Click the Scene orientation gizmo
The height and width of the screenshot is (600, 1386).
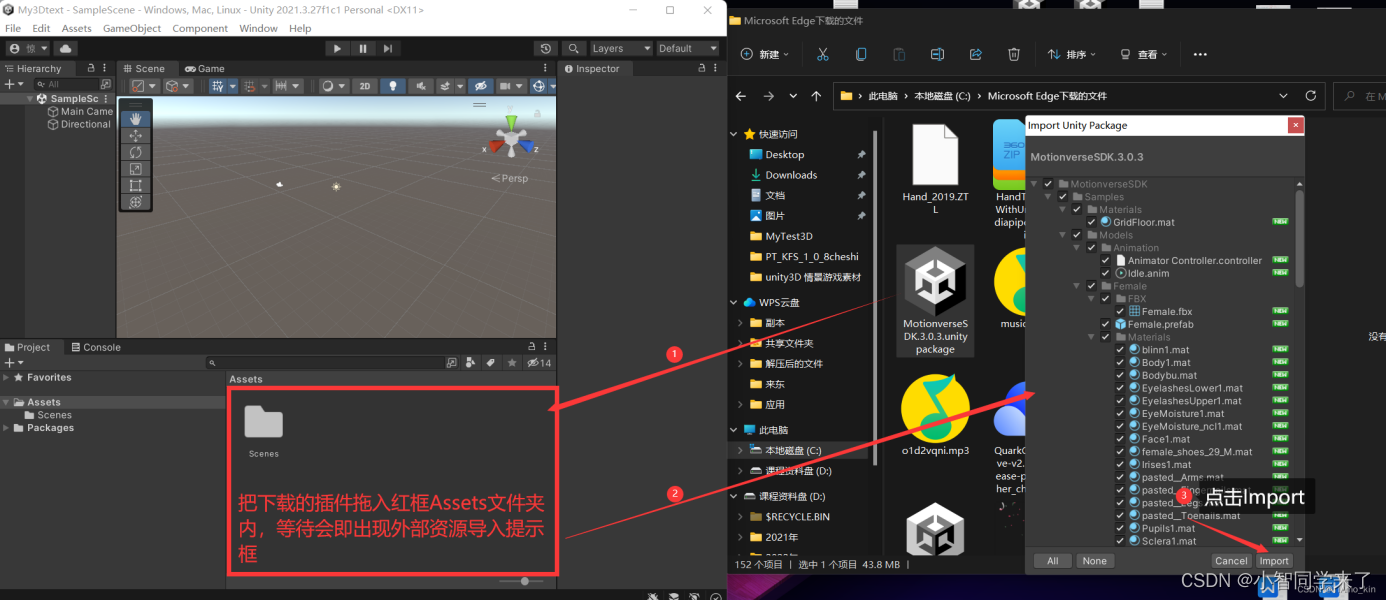511,138
